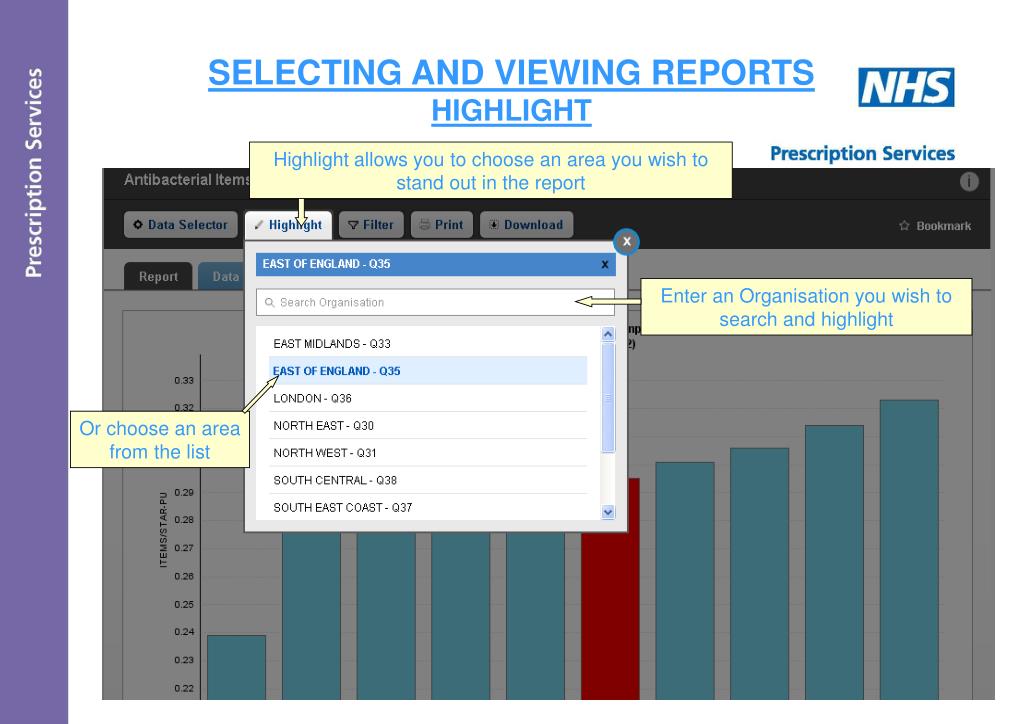Click the list scrollbar up arrow
This screenshot has height=724, width=1024.
(x=608, y=334)
